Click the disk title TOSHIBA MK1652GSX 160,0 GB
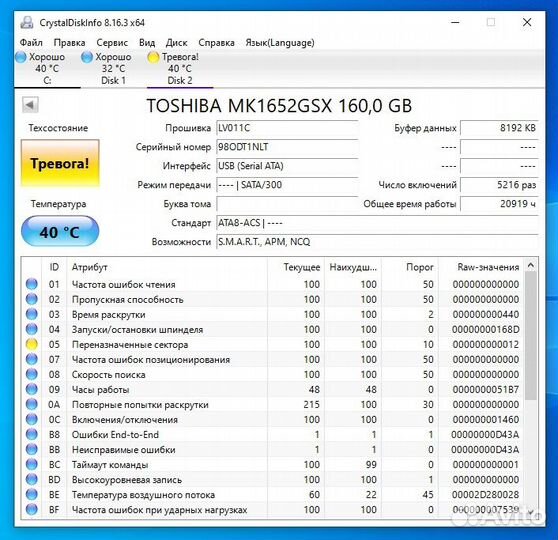This screenshot has height=540, width=558. 279,106
